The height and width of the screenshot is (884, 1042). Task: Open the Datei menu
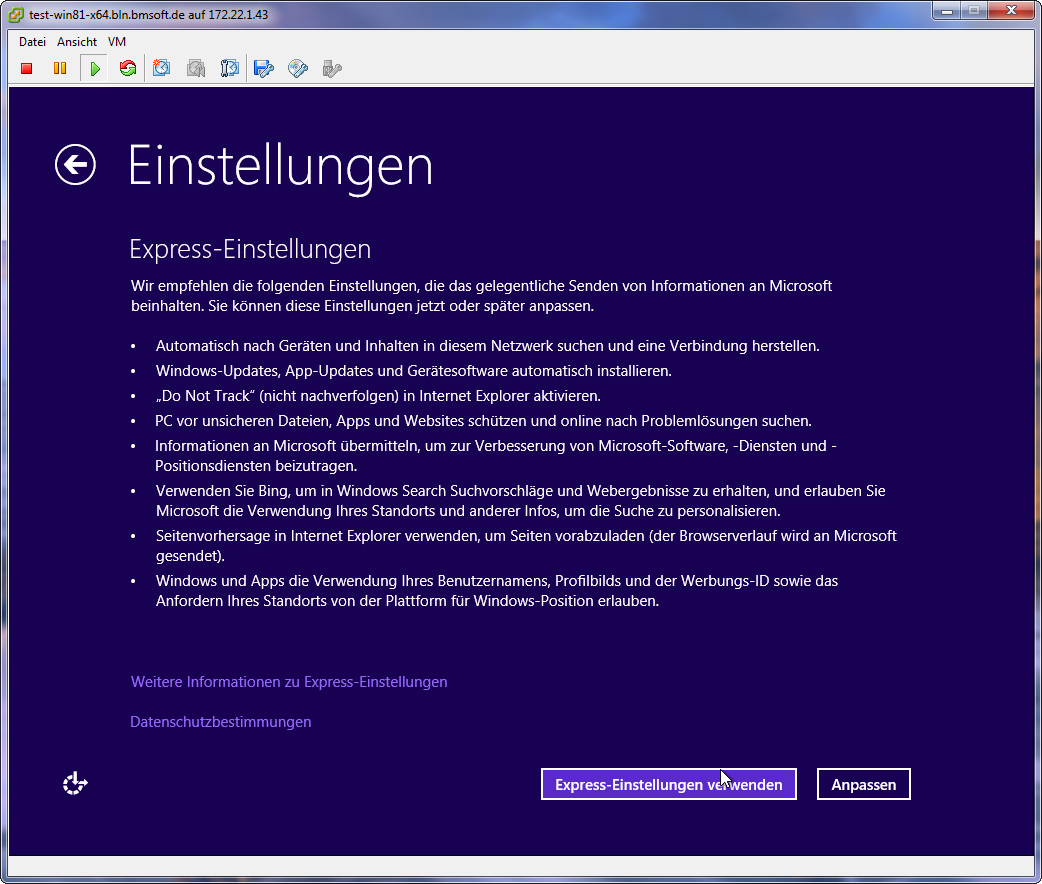[32, 42]
